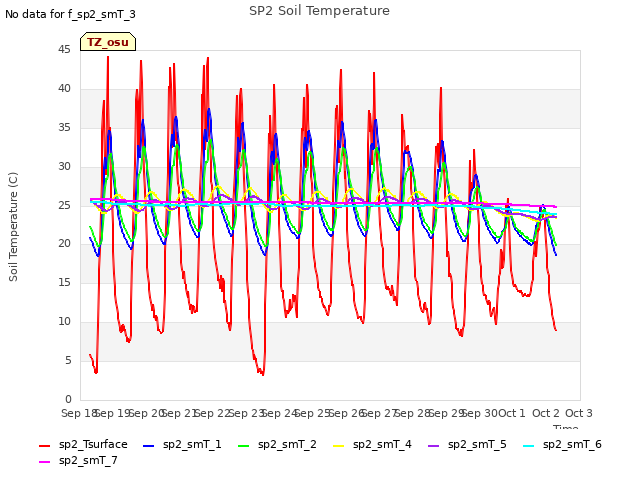640x480 pixels.
Task: Click the SP2 Soil Temperature chart title
Action: (319, 11)
